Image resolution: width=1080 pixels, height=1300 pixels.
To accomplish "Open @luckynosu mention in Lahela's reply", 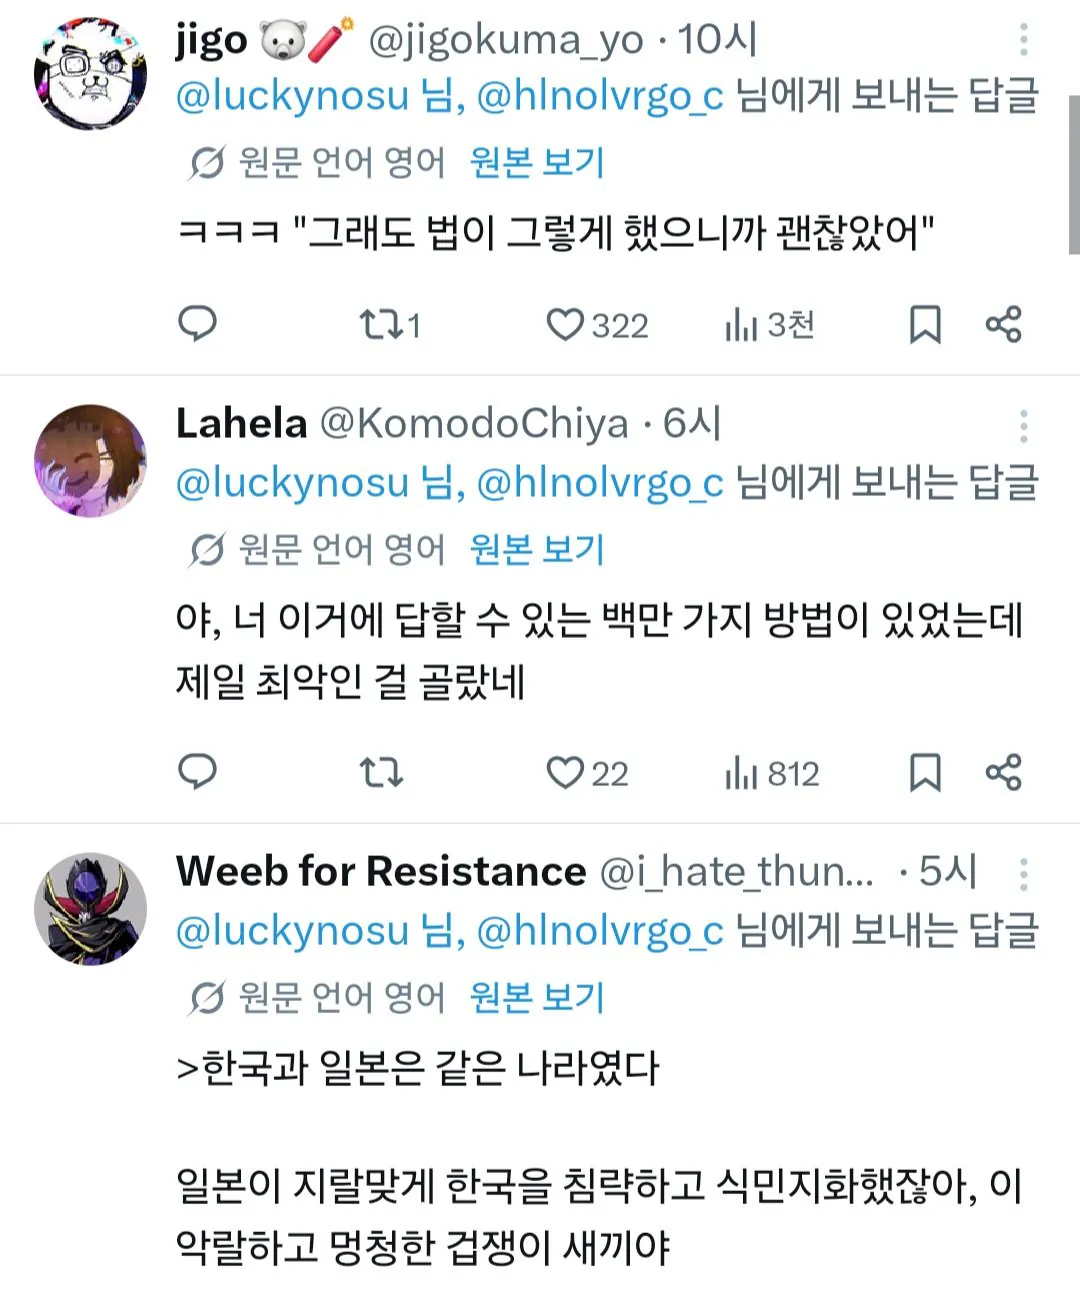I will (x=292, y=484).
